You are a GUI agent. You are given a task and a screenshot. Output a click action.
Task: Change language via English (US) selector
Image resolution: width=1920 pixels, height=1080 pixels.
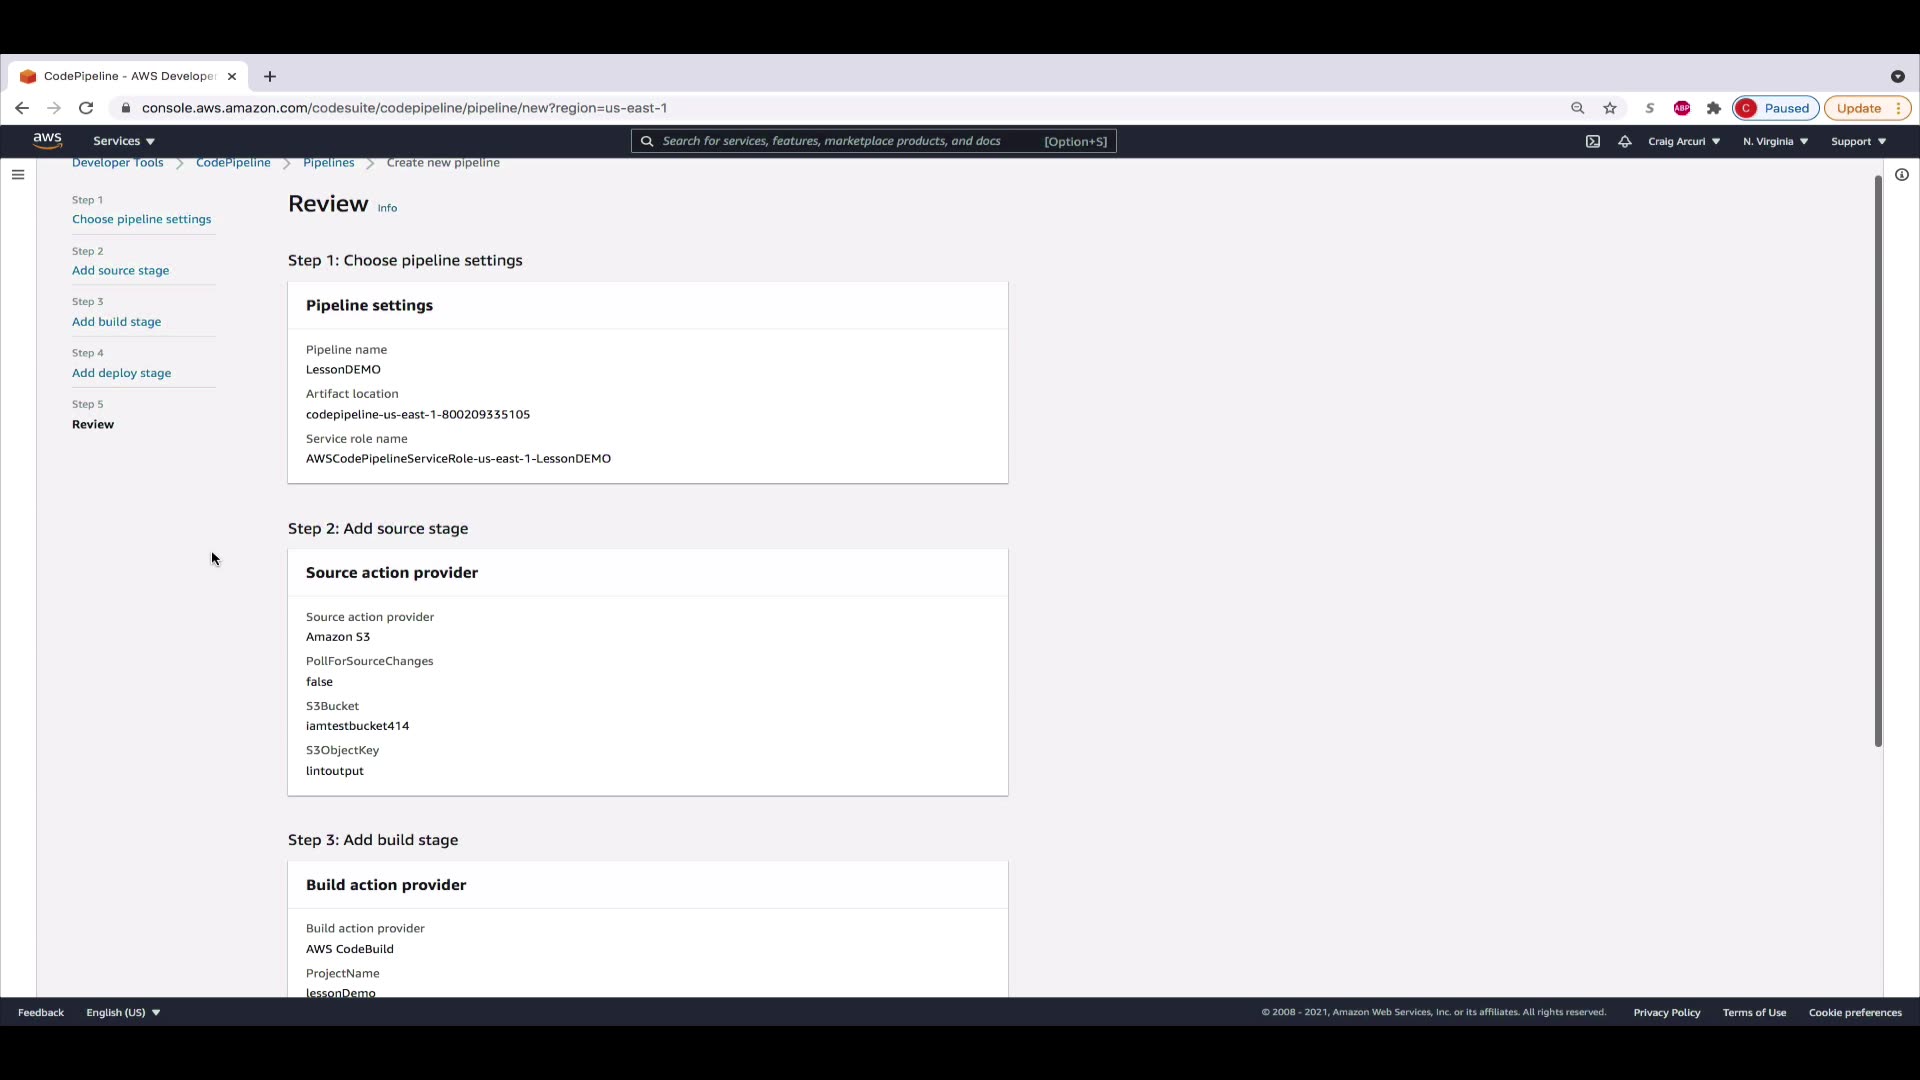point(123,1012)
